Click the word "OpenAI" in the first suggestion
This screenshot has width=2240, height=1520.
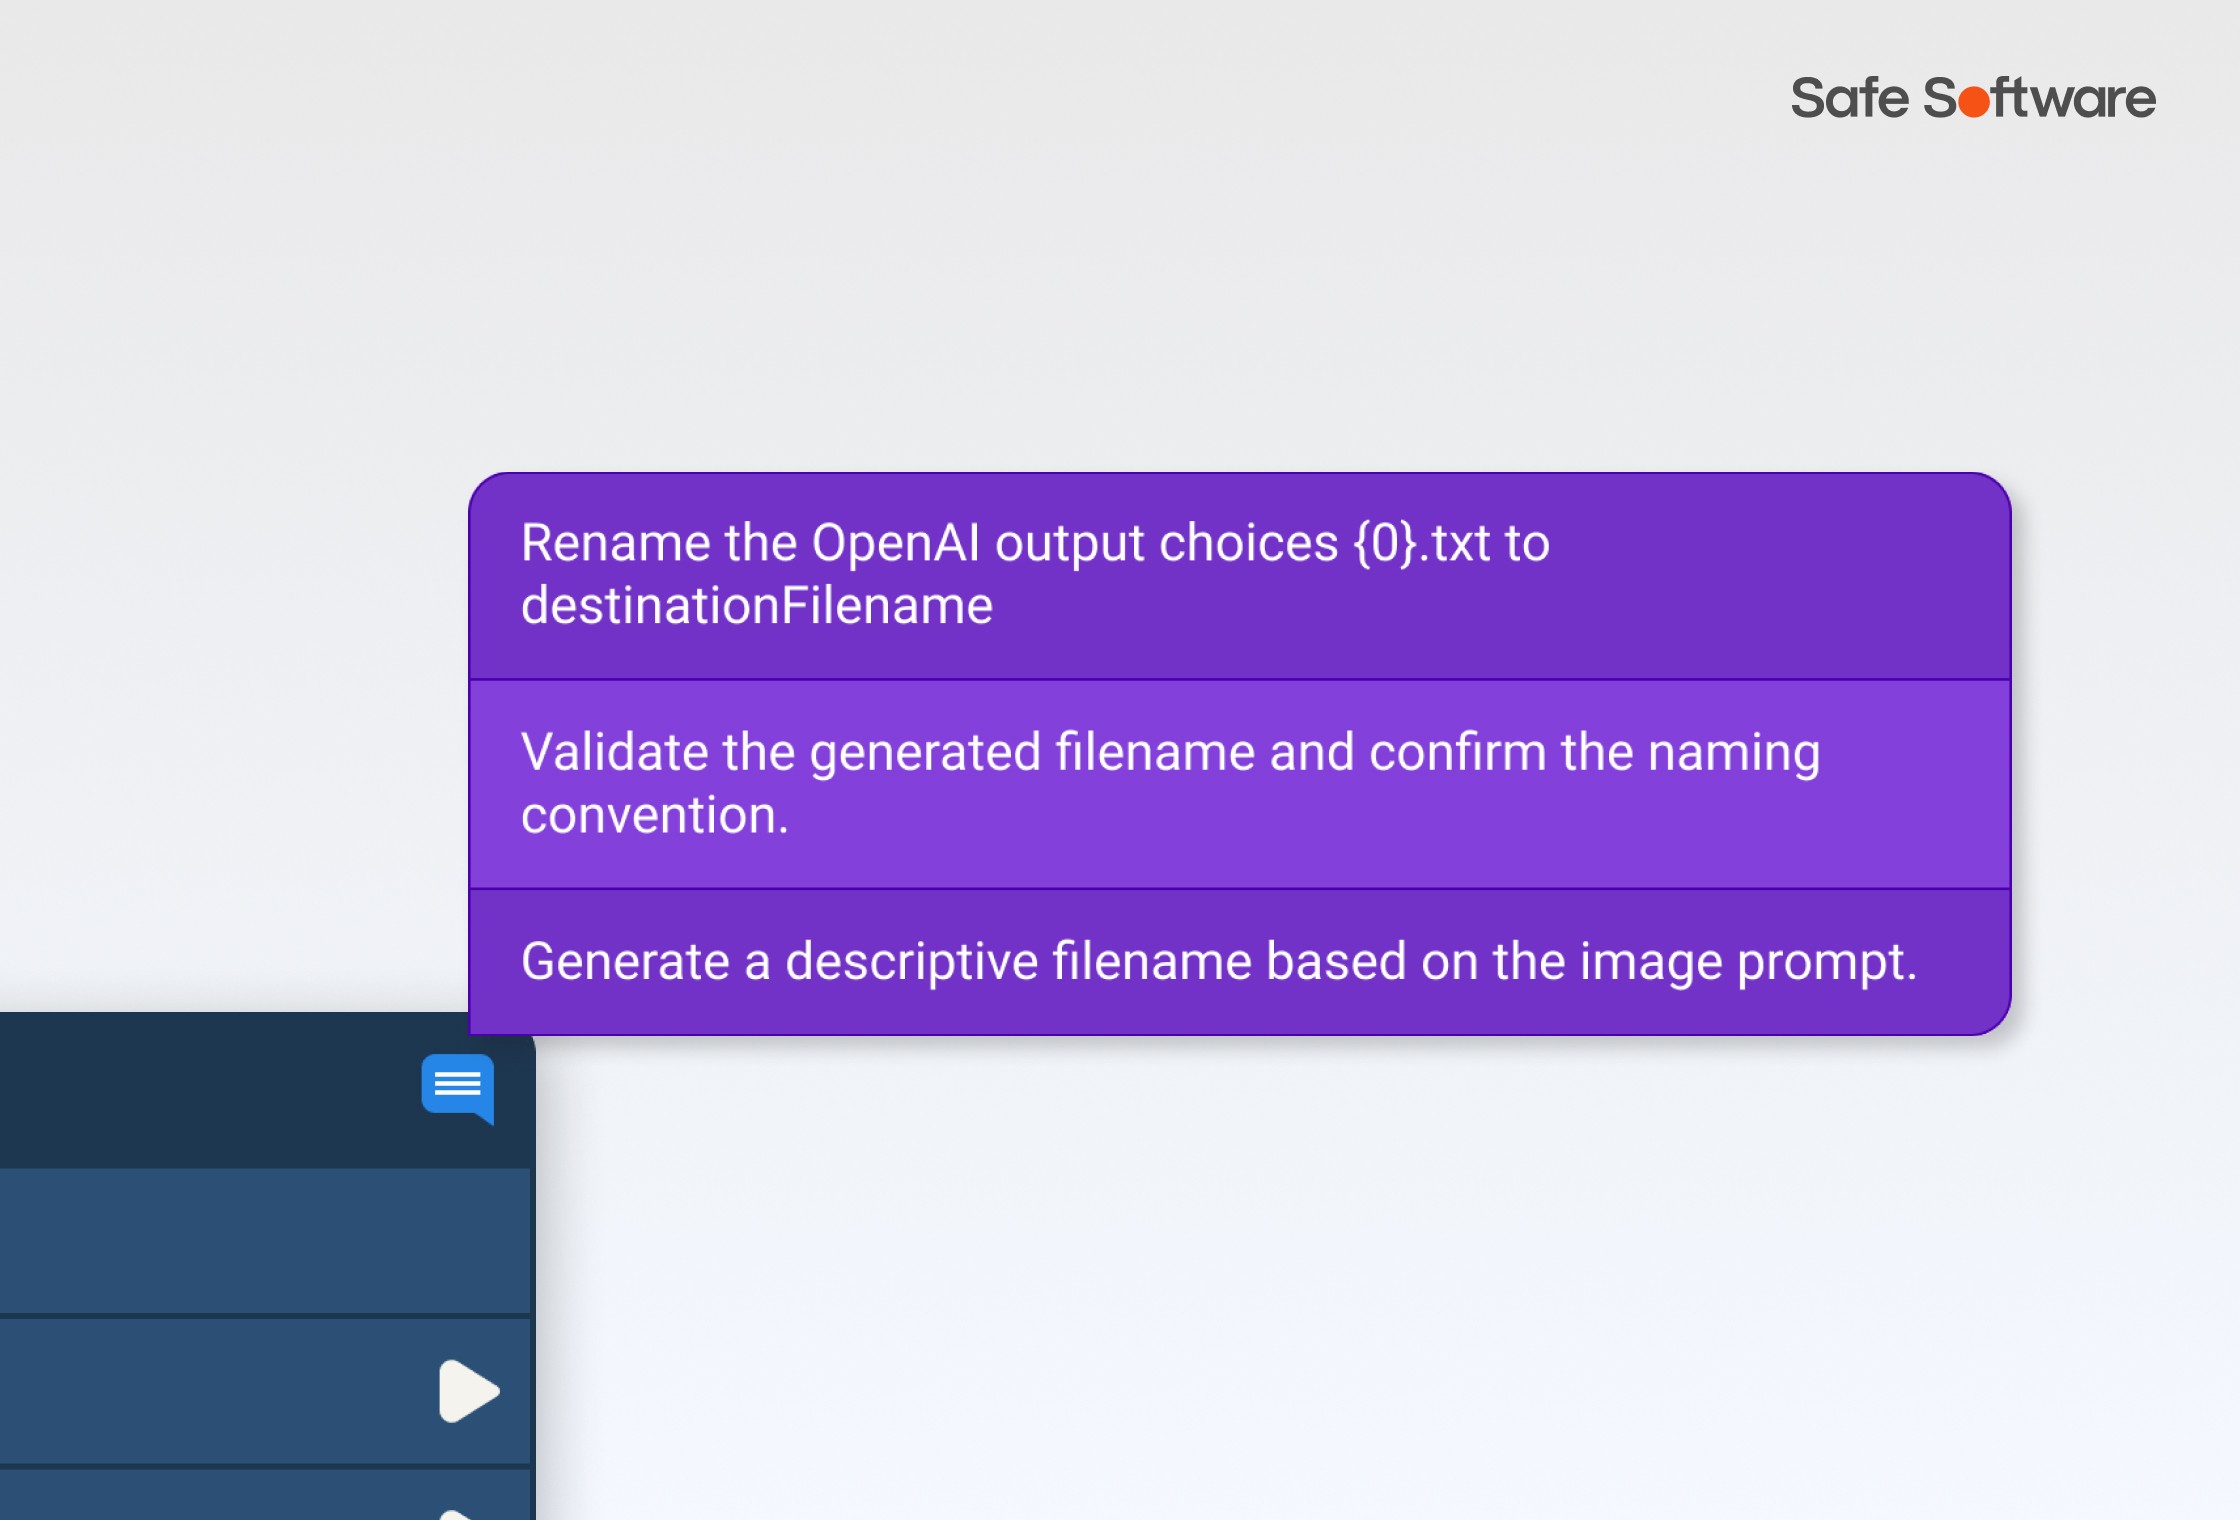click(x=896, y=544)
